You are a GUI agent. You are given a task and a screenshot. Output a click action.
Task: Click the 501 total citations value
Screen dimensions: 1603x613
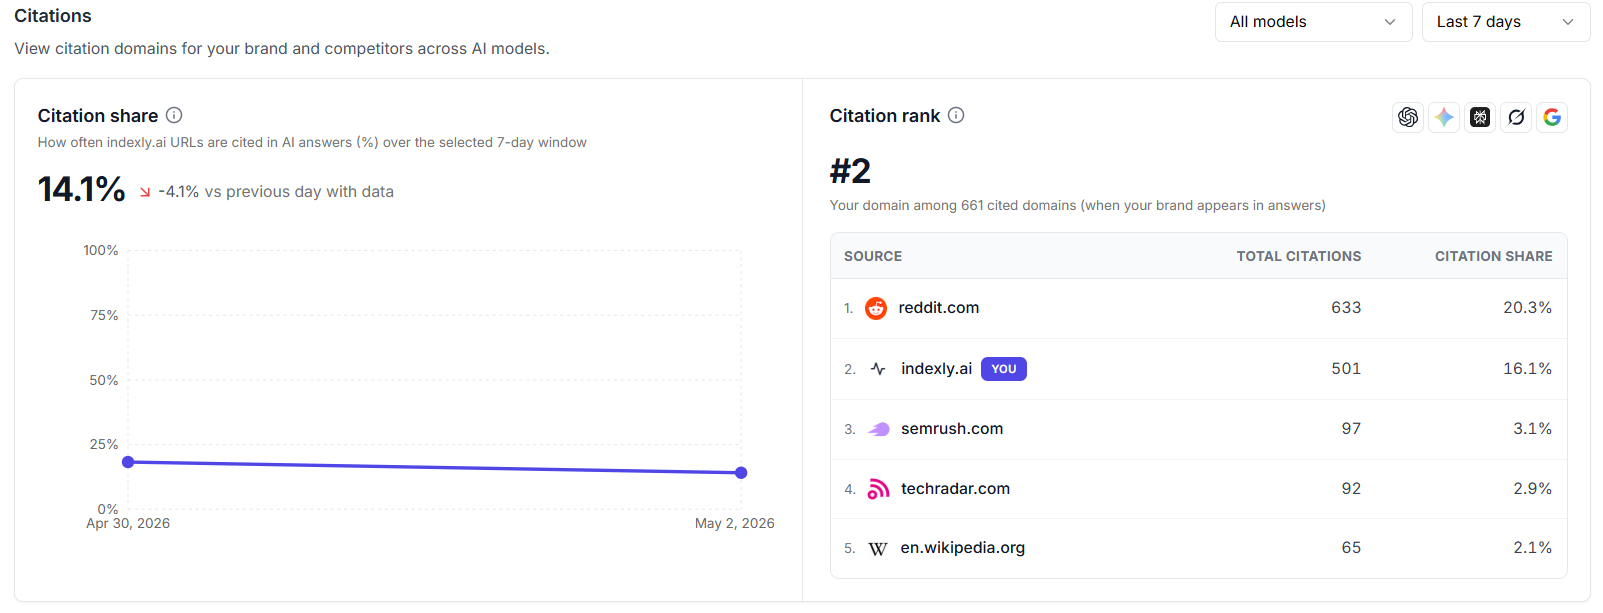click(x=1346, y=369)
